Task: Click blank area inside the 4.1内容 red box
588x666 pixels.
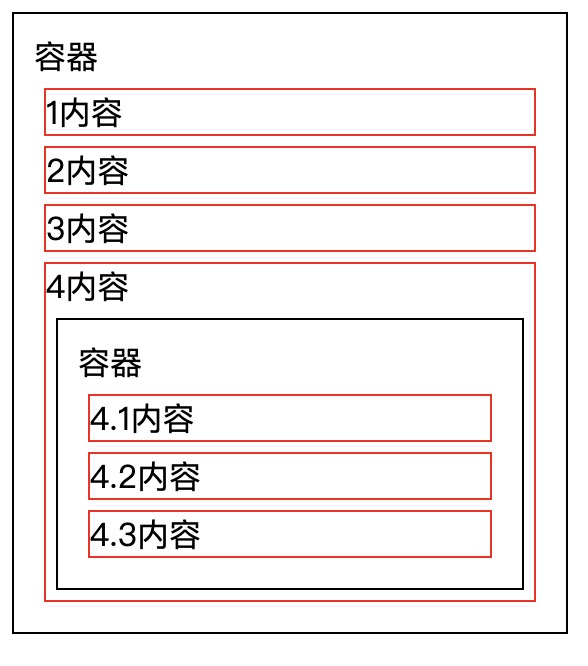Action: click(342, 419)
